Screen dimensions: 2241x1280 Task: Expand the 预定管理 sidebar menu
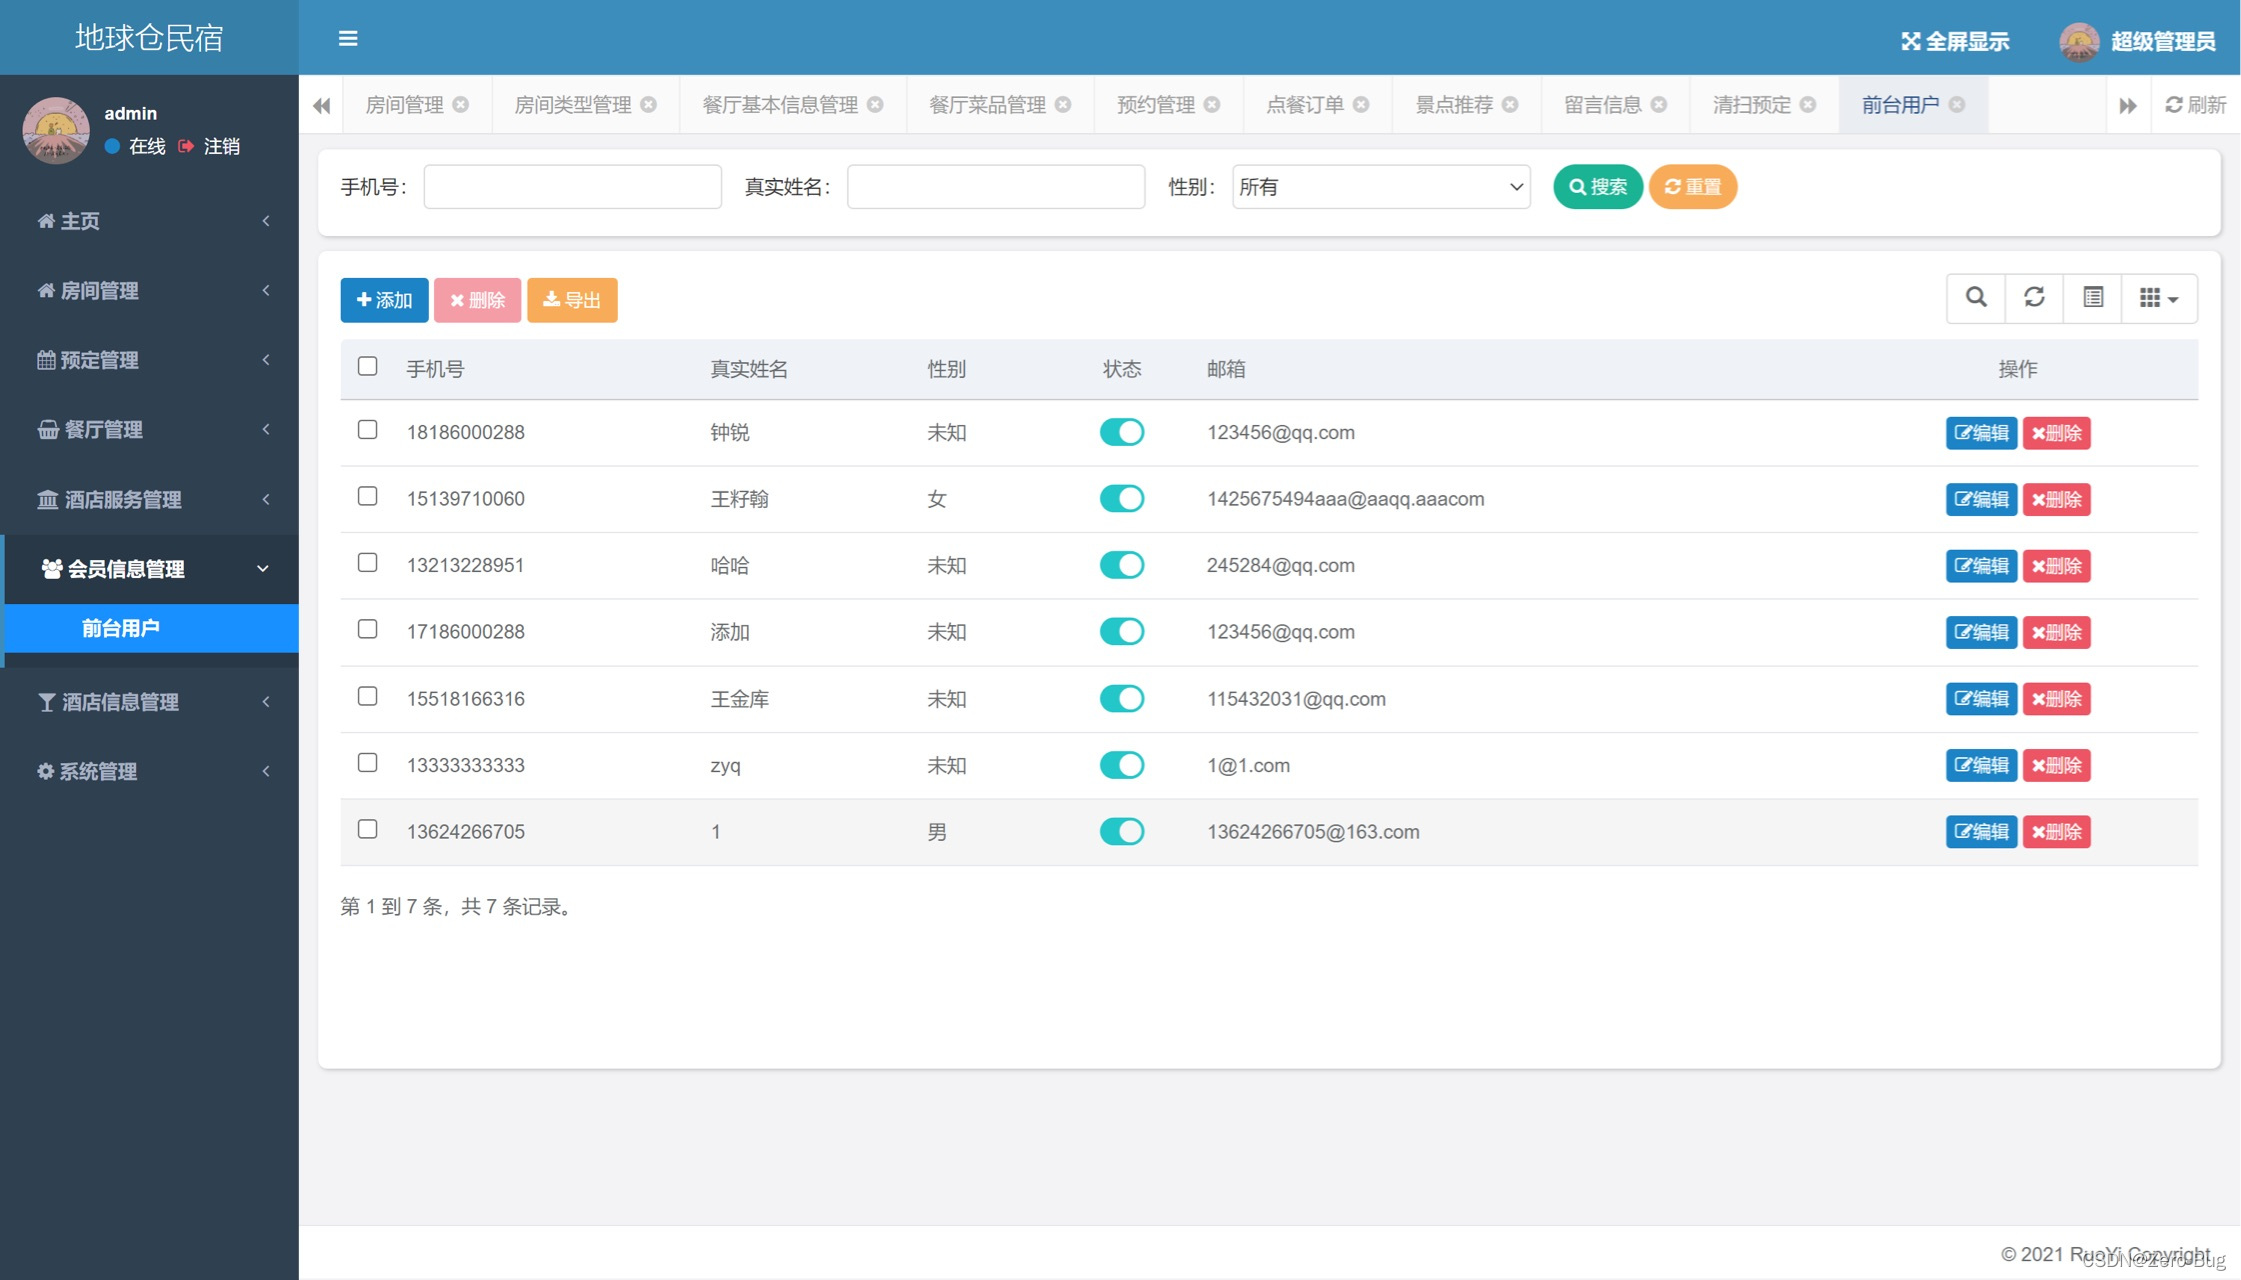tap(150, 360)
